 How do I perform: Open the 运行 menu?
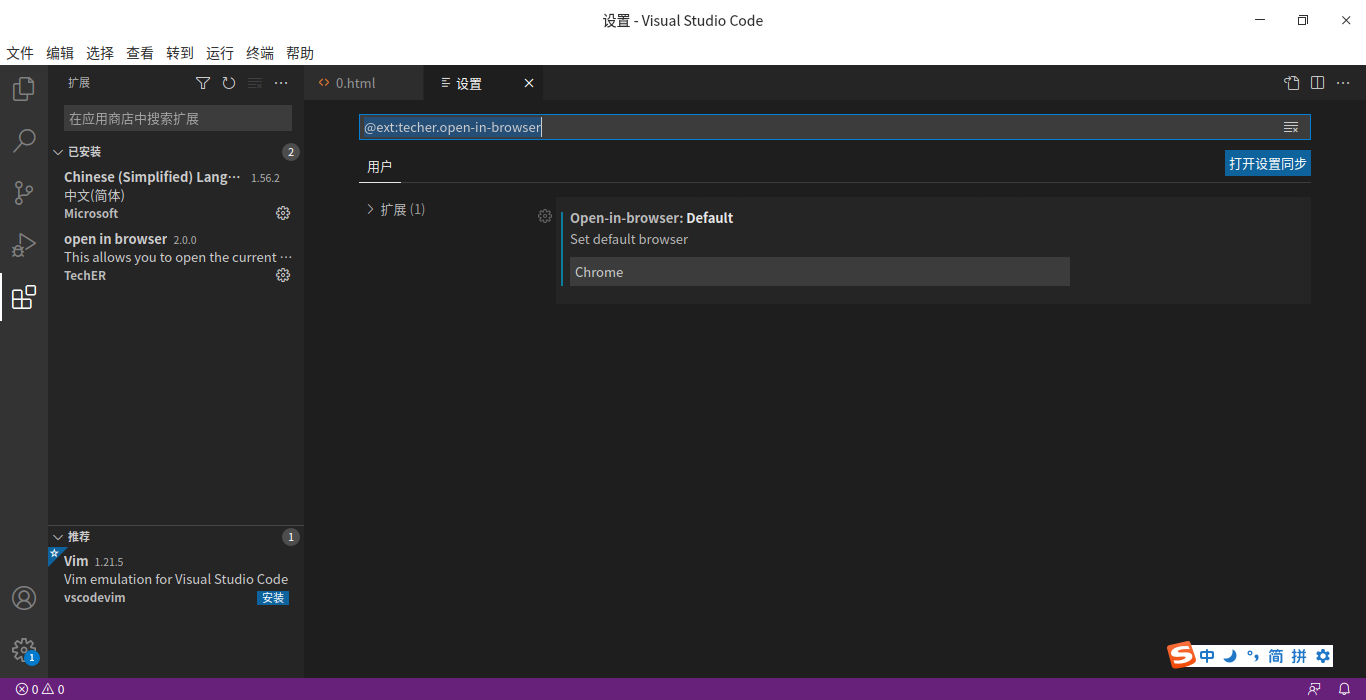coord(220,53)
